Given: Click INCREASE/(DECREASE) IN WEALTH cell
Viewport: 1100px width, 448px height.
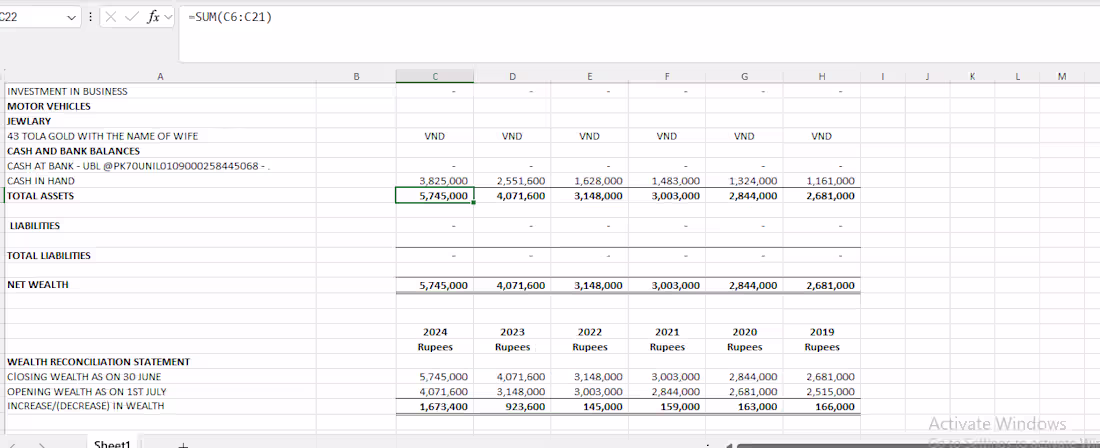Looking at the screenshot, I should click(x=161, y=406).
